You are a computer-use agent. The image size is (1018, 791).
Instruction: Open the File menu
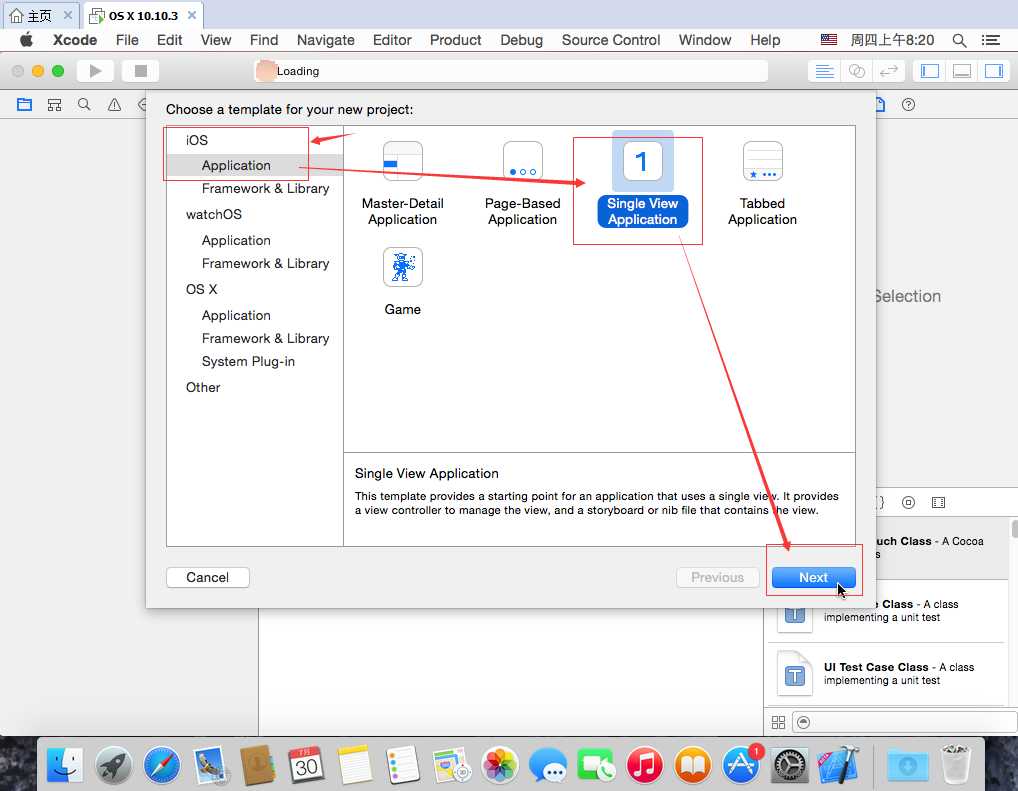127,40
